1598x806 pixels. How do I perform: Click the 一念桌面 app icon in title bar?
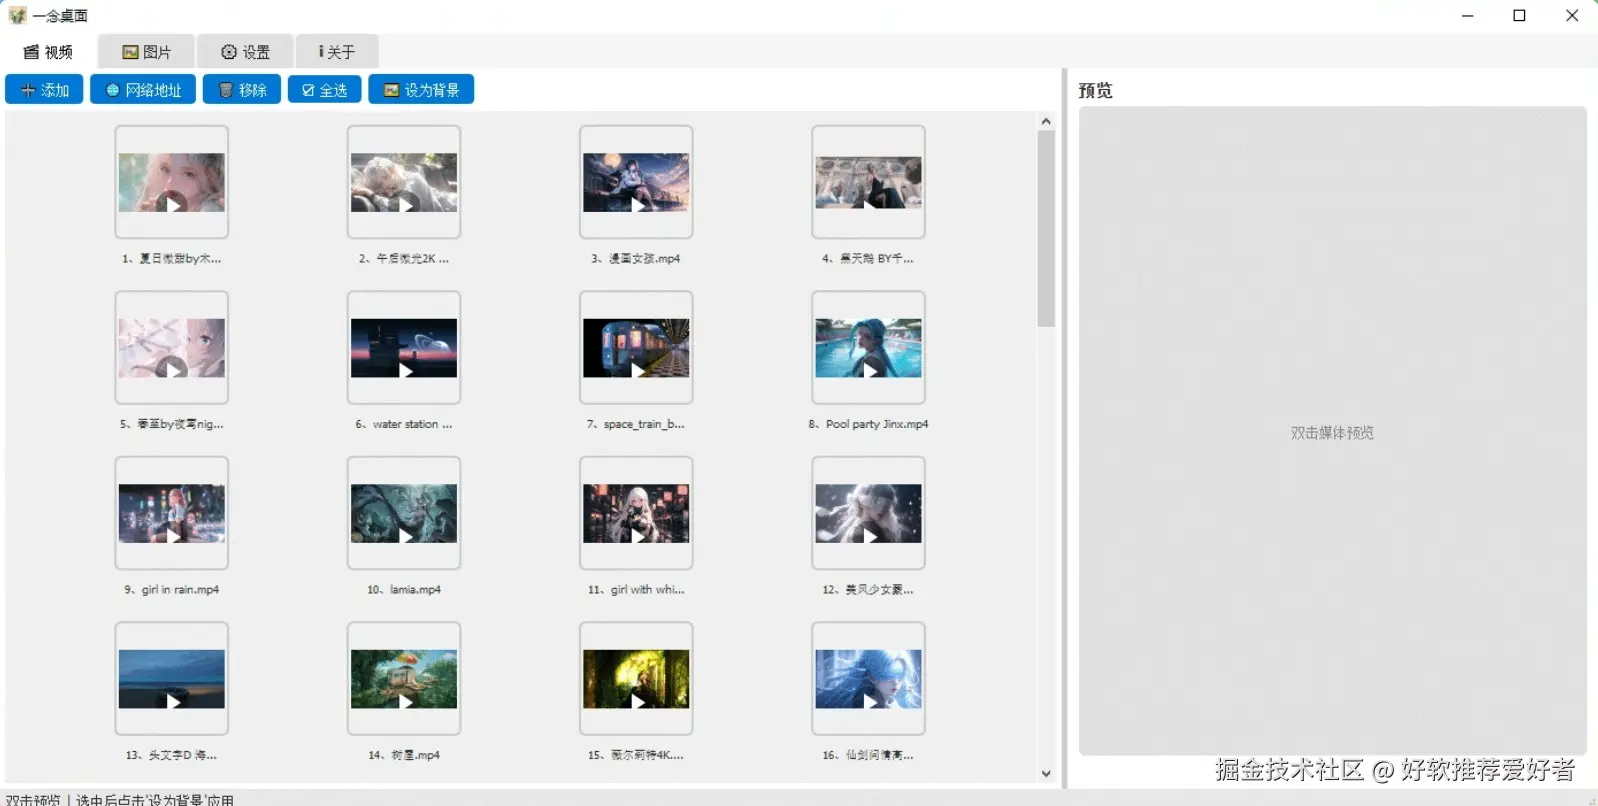tap(17, 15)
